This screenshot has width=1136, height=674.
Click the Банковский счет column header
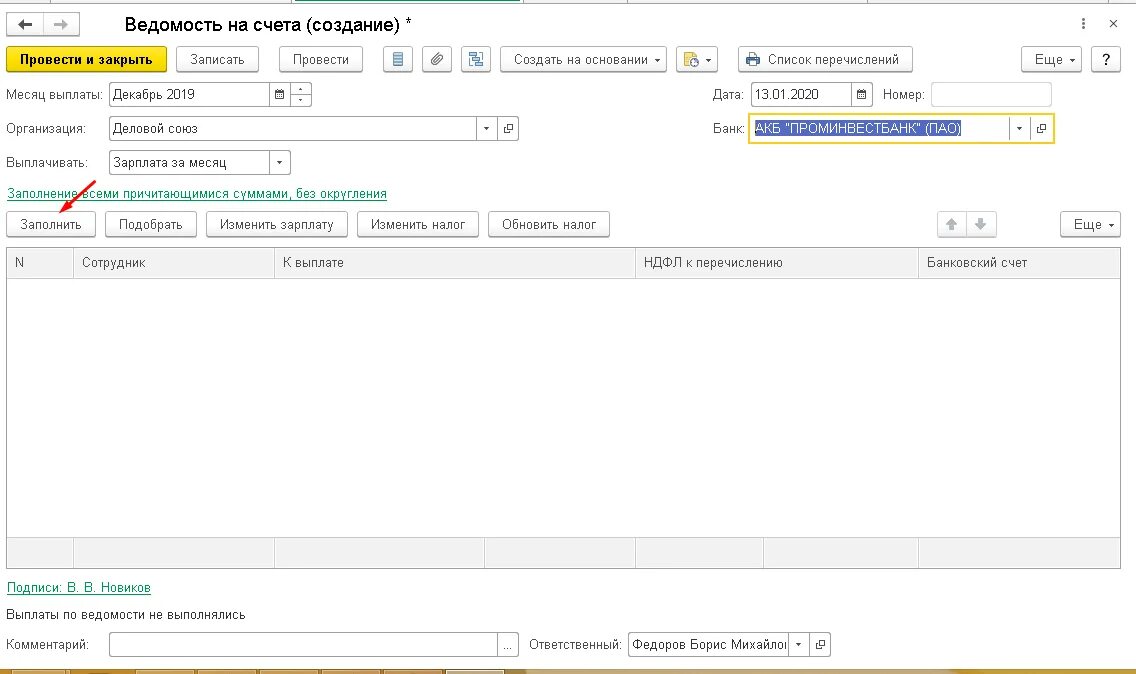coord(1019,263)
